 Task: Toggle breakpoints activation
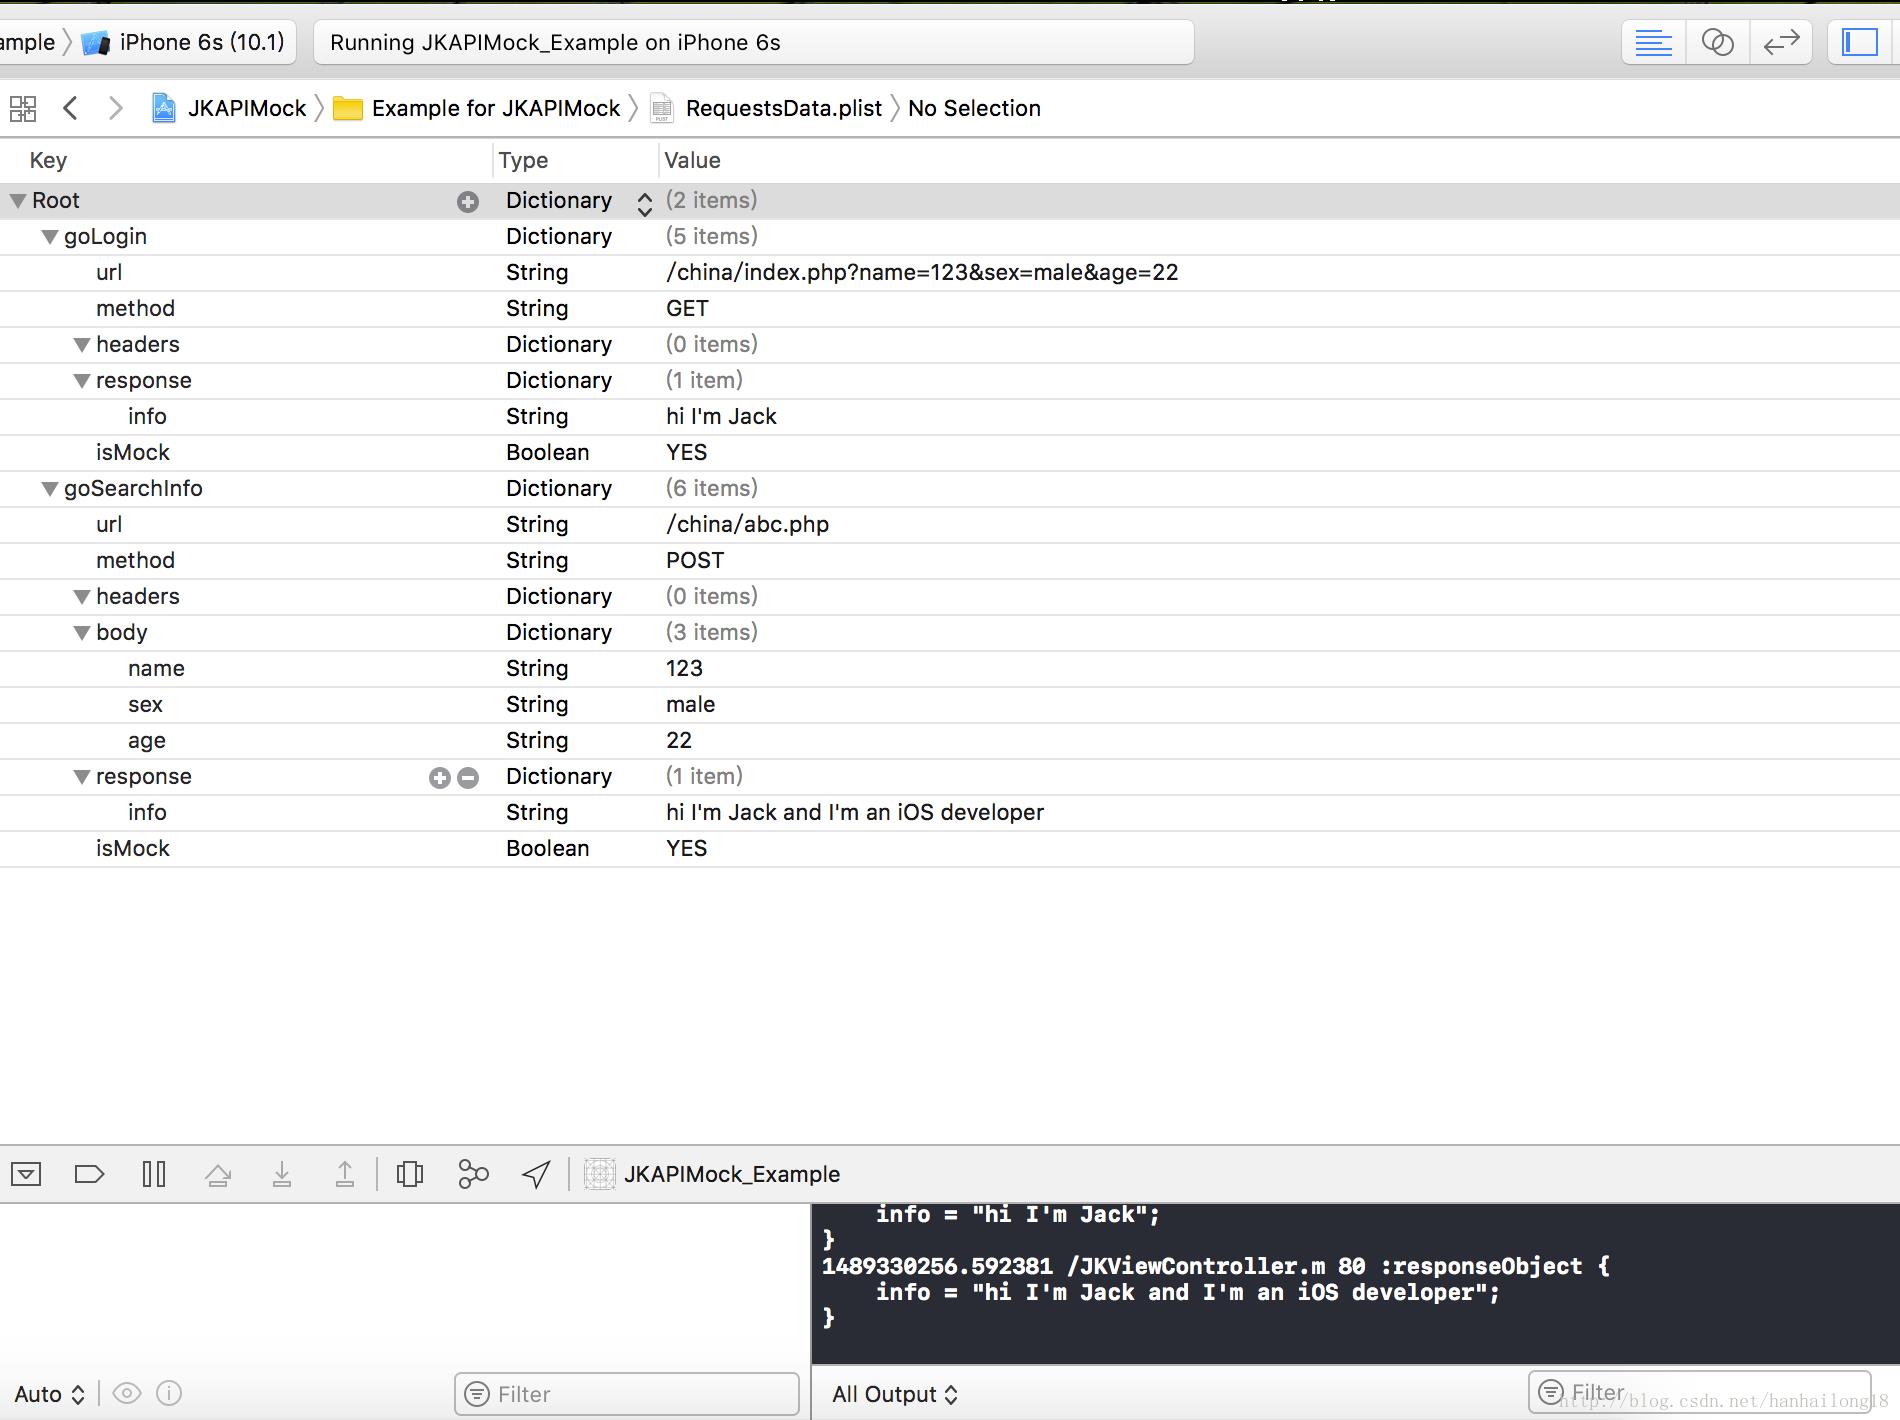click(90, 1174)
